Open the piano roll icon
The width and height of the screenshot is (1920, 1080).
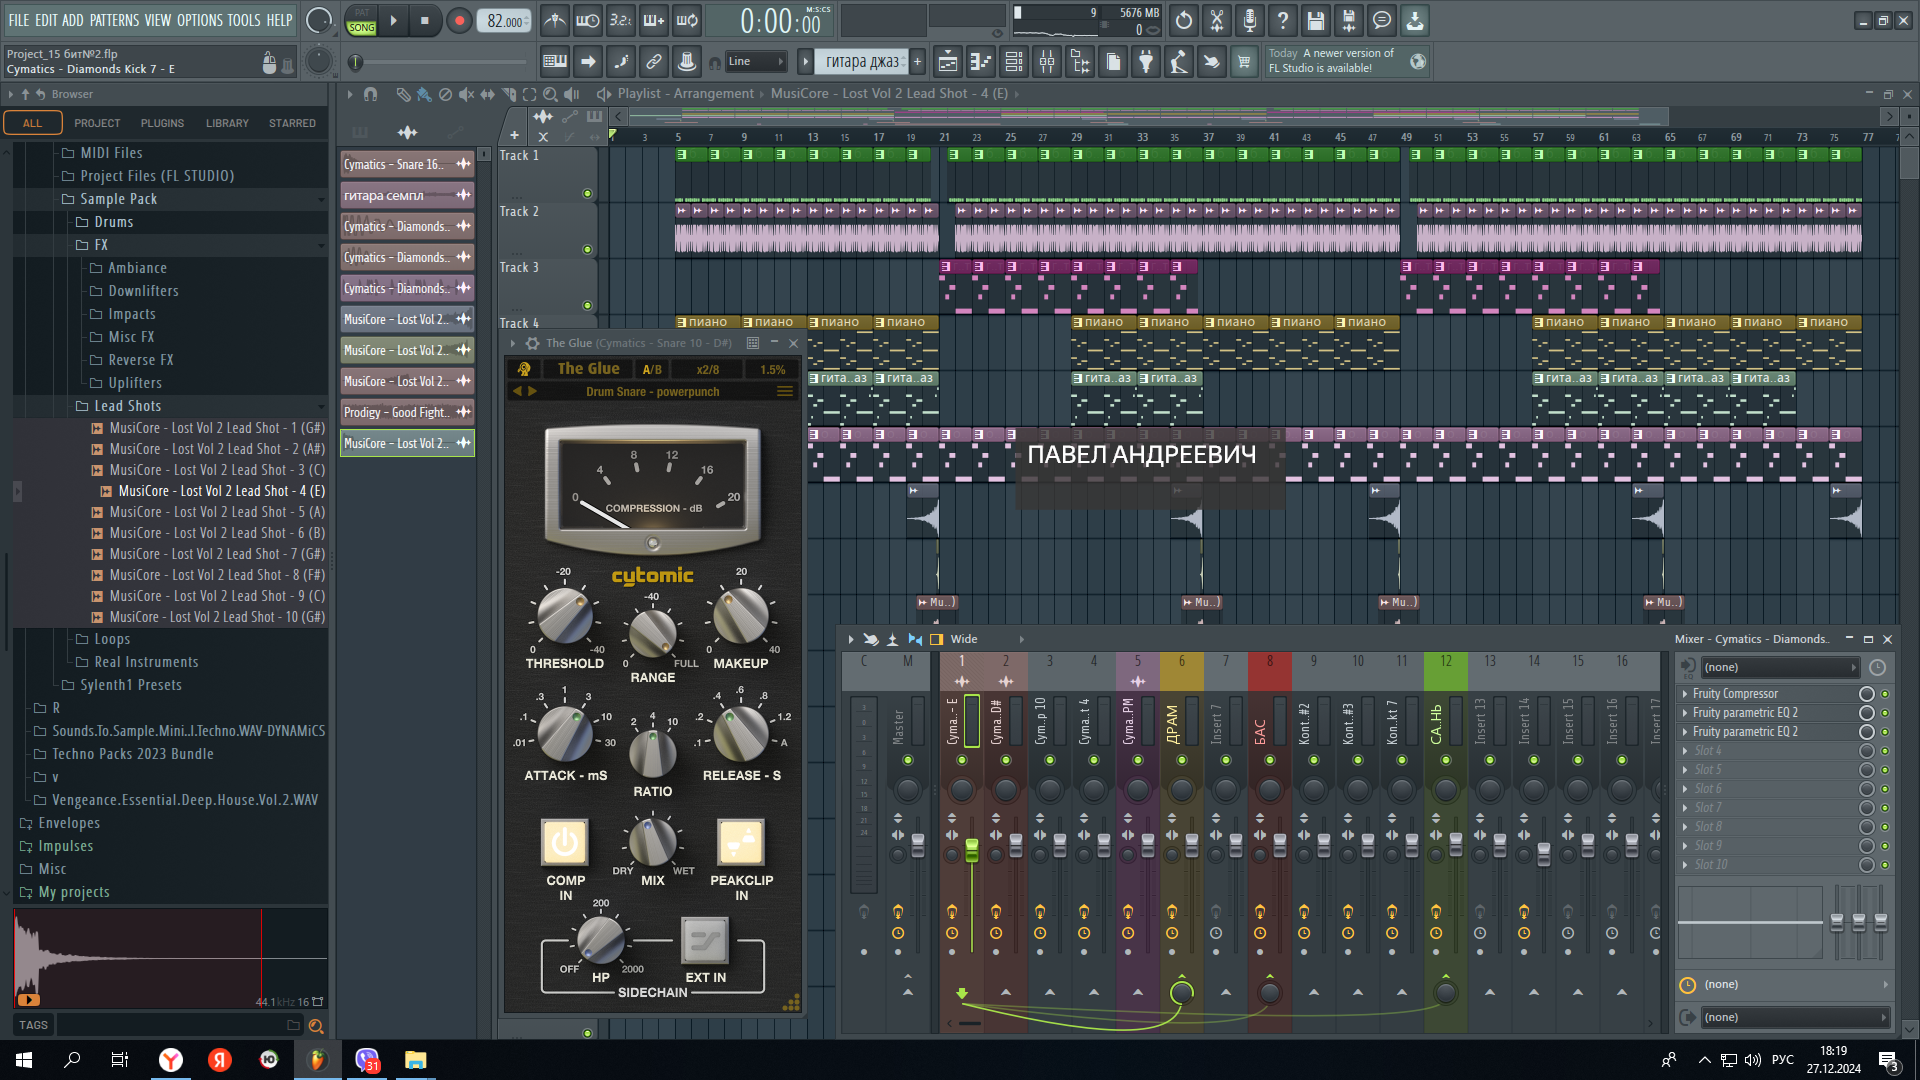(981, 62)
